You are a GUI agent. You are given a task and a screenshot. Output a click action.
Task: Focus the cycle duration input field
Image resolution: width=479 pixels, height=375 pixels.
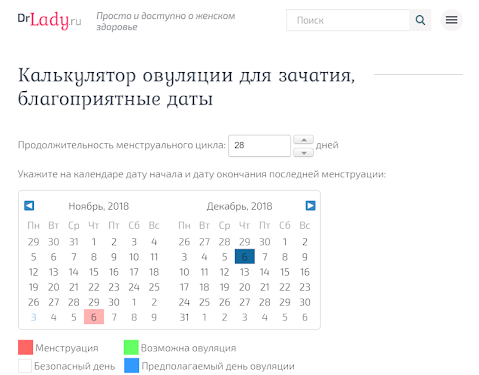[x=259, y=146]
